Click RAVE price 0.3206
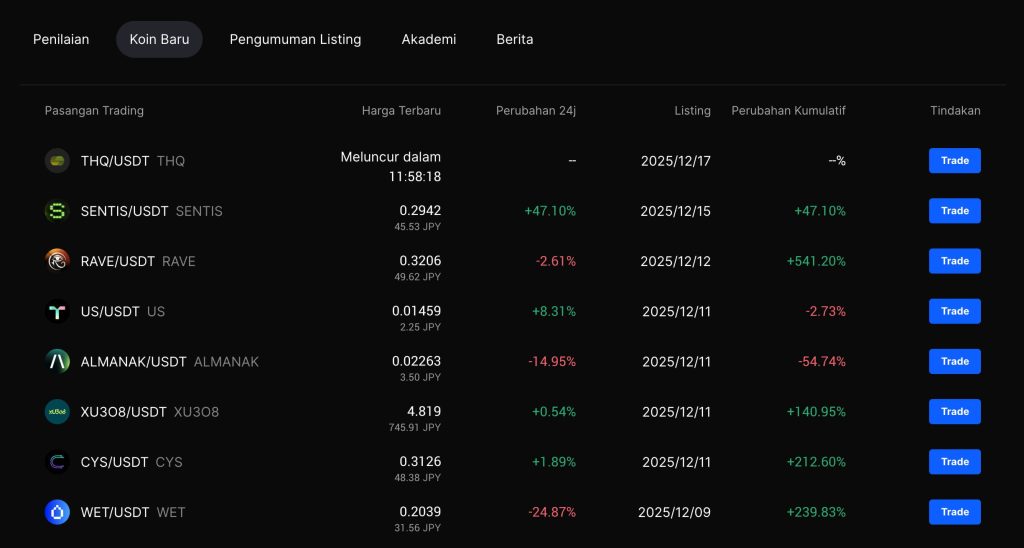The image size is (1024, 548). click(x=420, y=261)
